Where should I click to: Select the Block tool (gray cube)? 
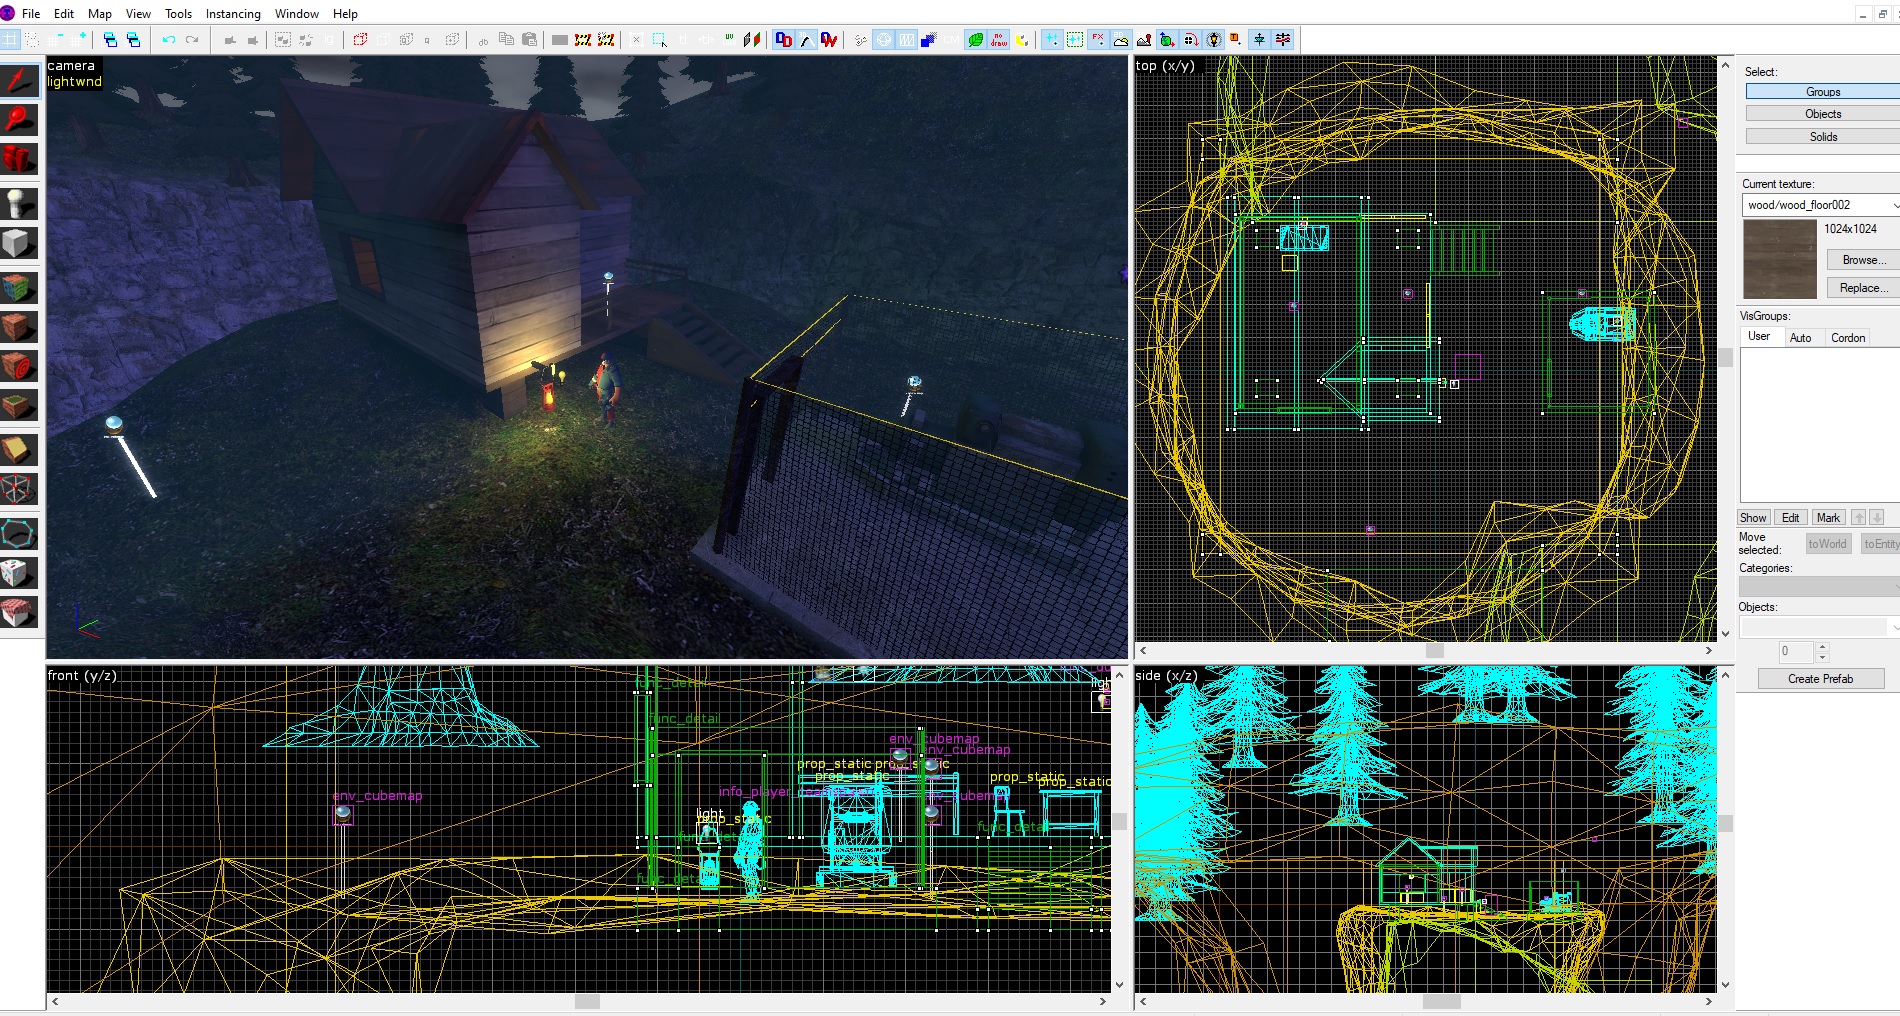[x=19, y=243]
